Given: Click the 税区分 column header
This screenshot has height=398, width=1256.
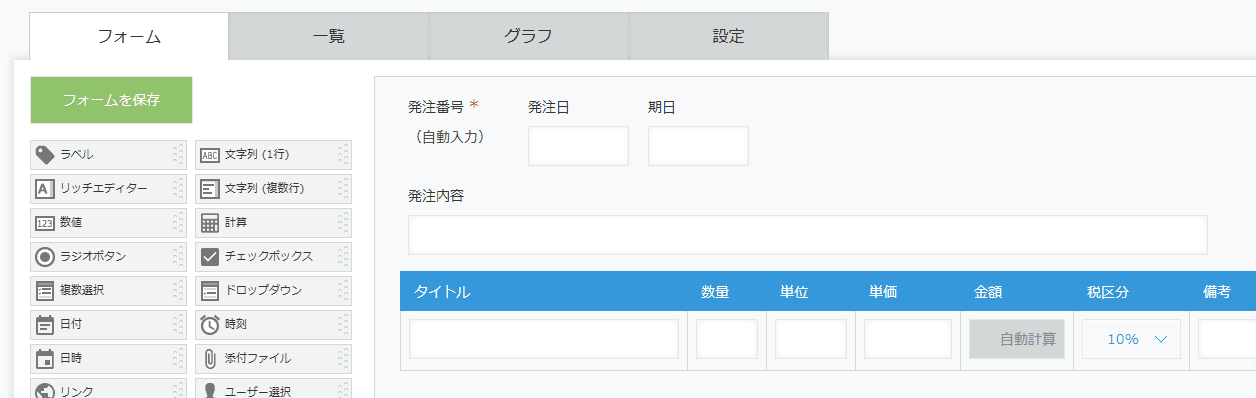Looking at the screenshot, I should click(1108, 292).
